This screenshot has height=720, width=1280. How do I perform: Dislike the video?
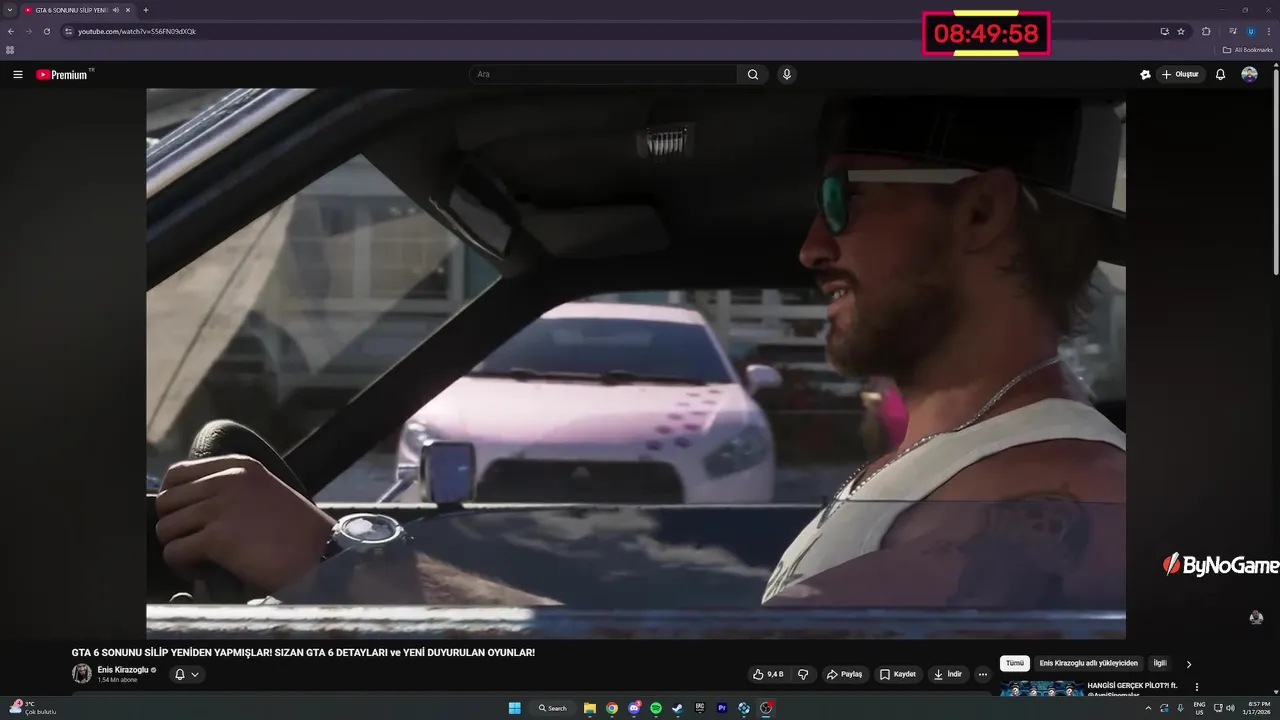tap(803, 674)
